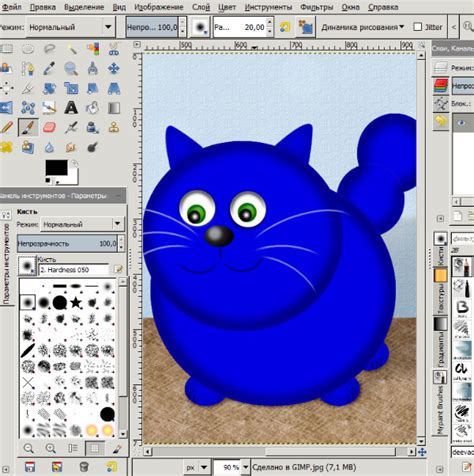474x476 pixels.
Task: Switch to the Градиенты vertical tab
Action: (441, 341)
